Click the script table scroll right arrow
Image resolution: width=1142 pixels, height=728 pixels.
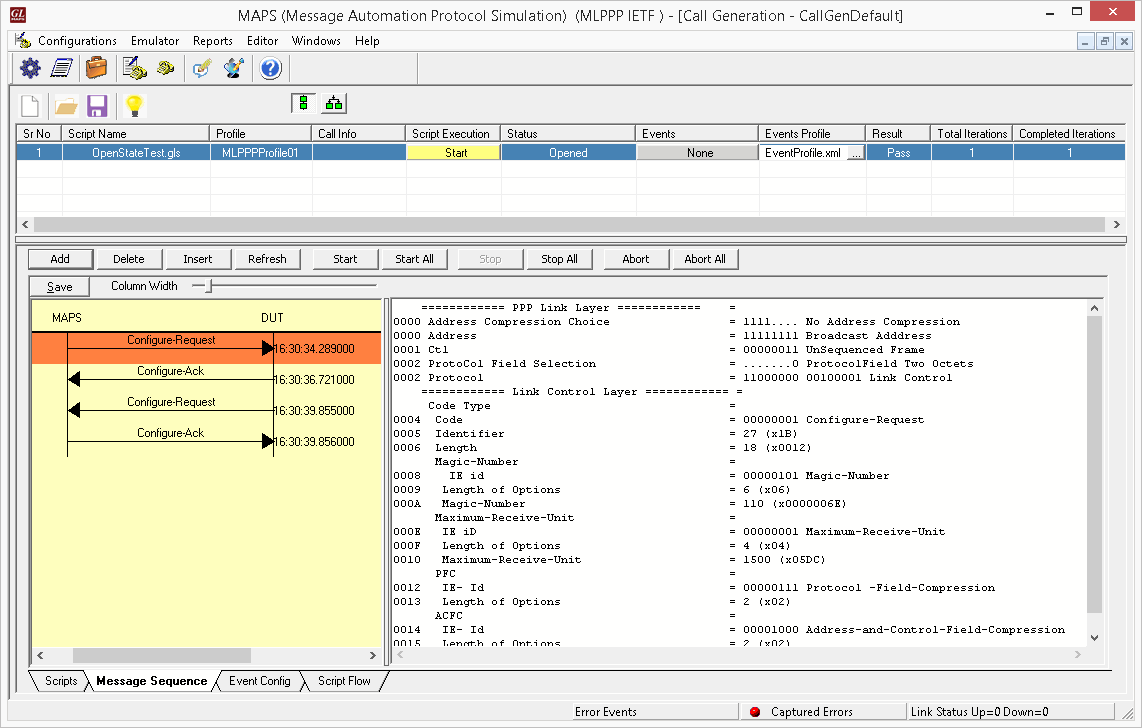1117,224
